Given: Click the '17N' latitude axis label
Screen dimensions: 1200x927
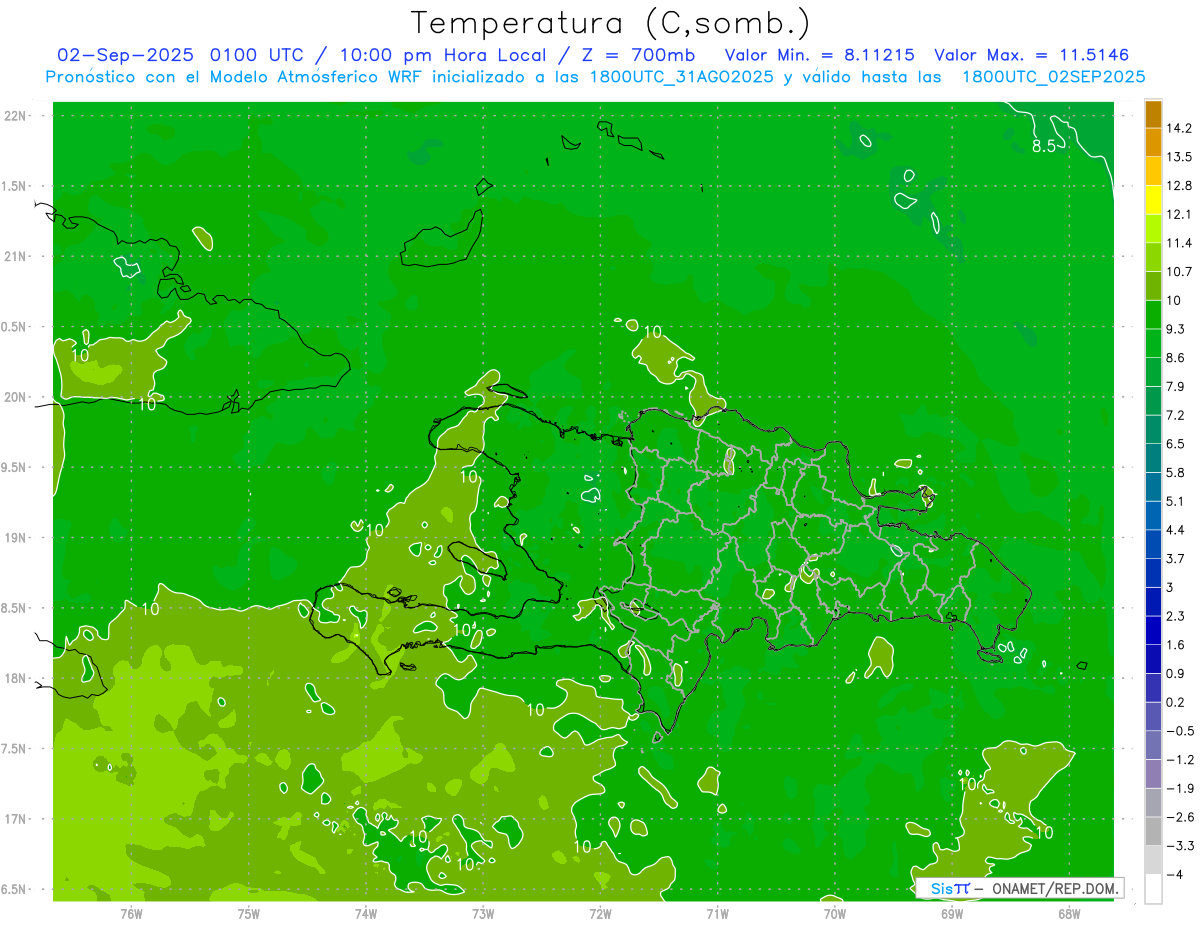Looking at the screenshot, I should pyautogui.click(x=16, y=819).
